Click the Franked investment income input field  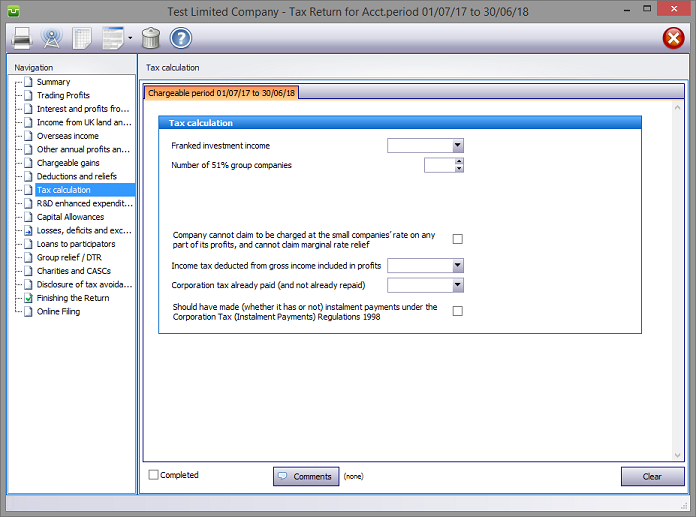tap(419, 146)
